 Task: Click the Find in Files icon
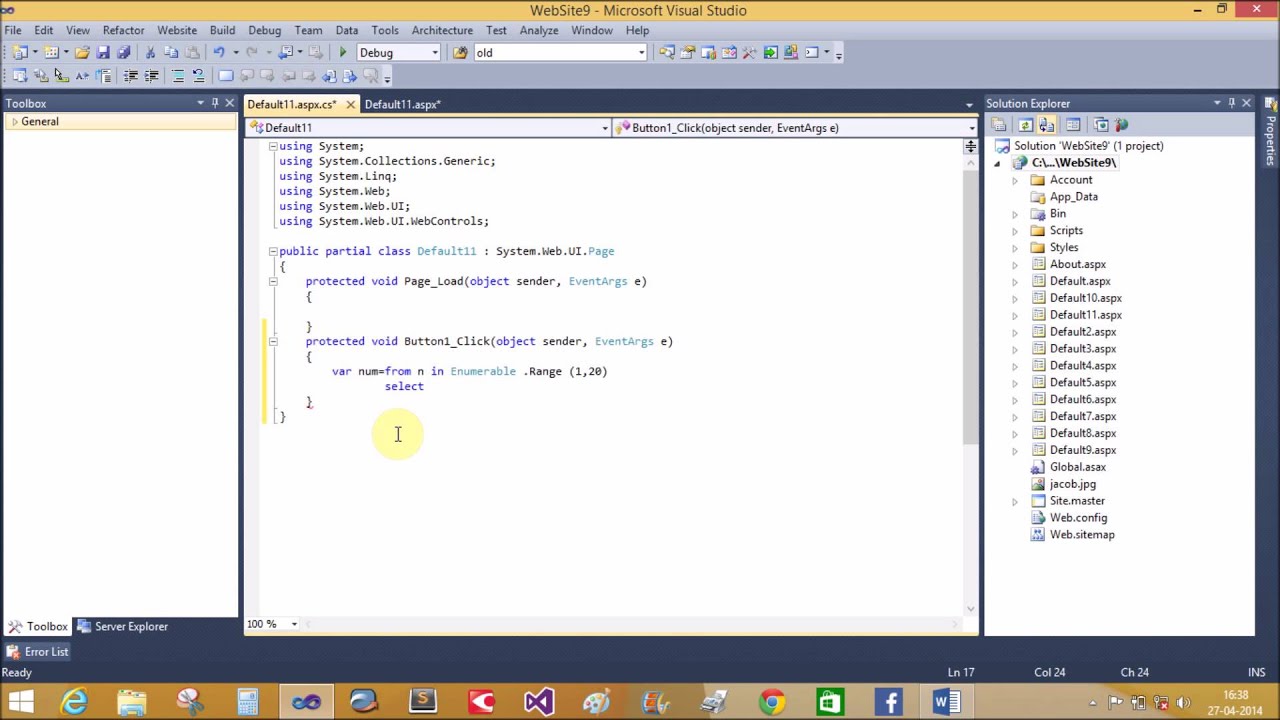461,53
